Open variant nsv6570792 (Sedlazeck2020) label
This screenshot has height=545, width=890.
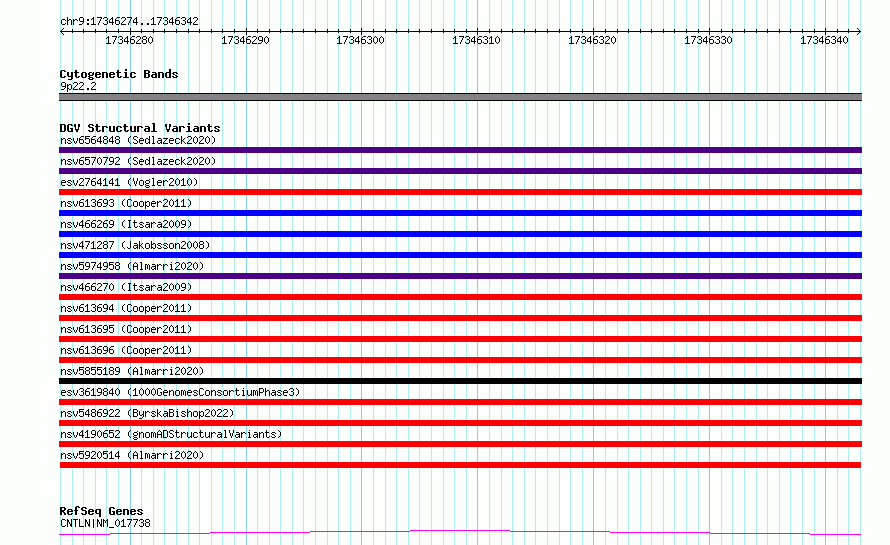(x=138, y=161)
